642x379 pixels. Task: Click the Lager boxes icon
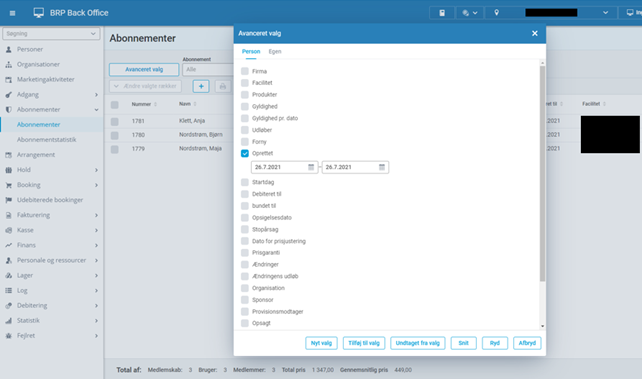click(9, 275)
